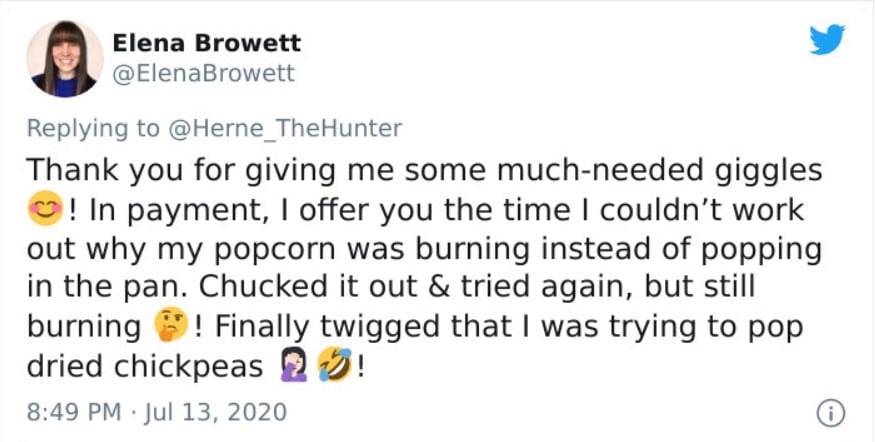Click the facepalm woman emoji
The height and width of the screenshot is (442, 875).
click(292, 366)
